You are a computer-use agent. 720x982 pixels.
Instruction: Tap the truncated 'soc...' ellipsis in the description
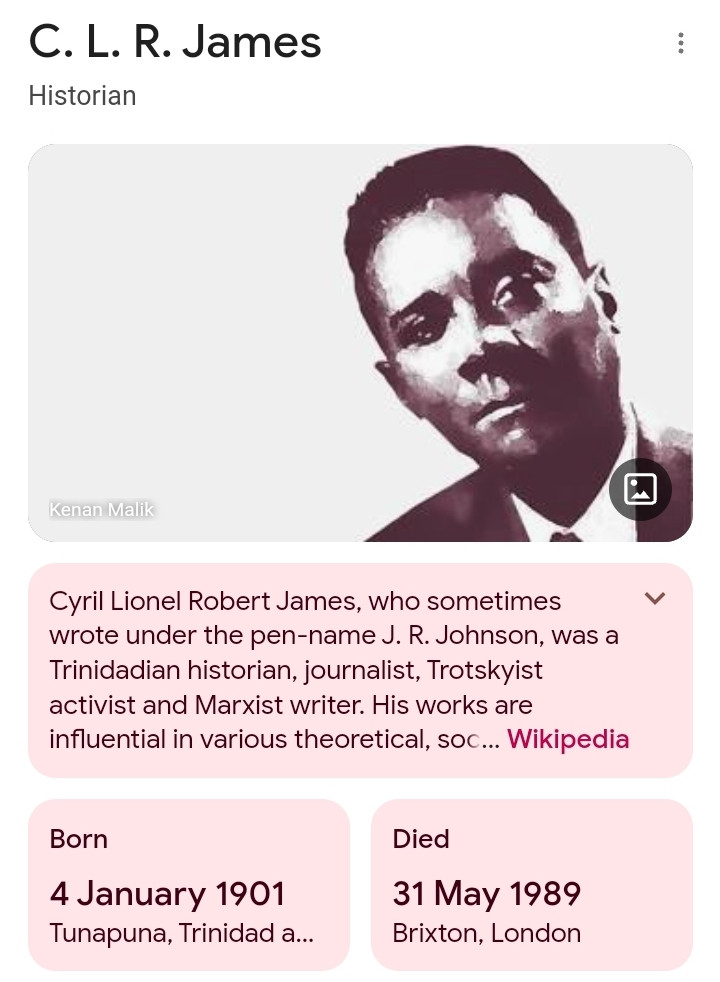(480, 740)
